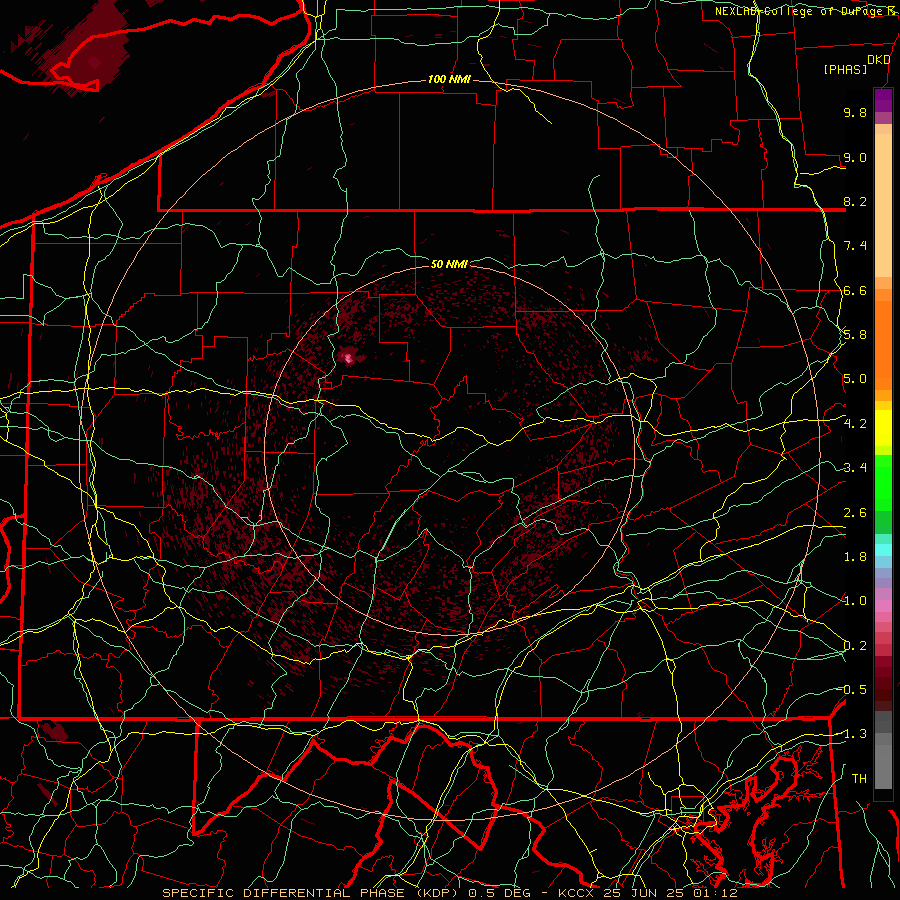Click the 3.4 scale value
This screenshot has height=900, width=900.
tap(855, 468)
